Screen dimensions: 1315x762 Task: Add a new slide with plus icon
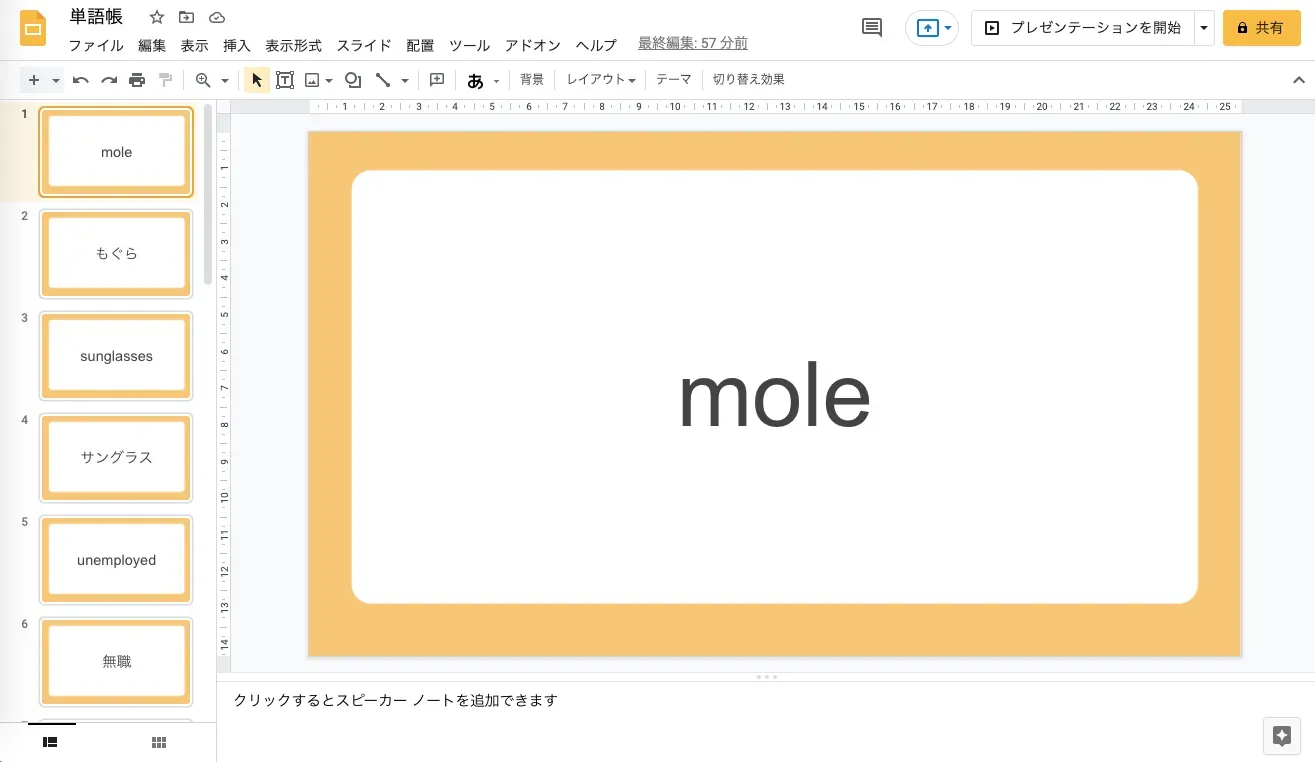coord(33,80)
